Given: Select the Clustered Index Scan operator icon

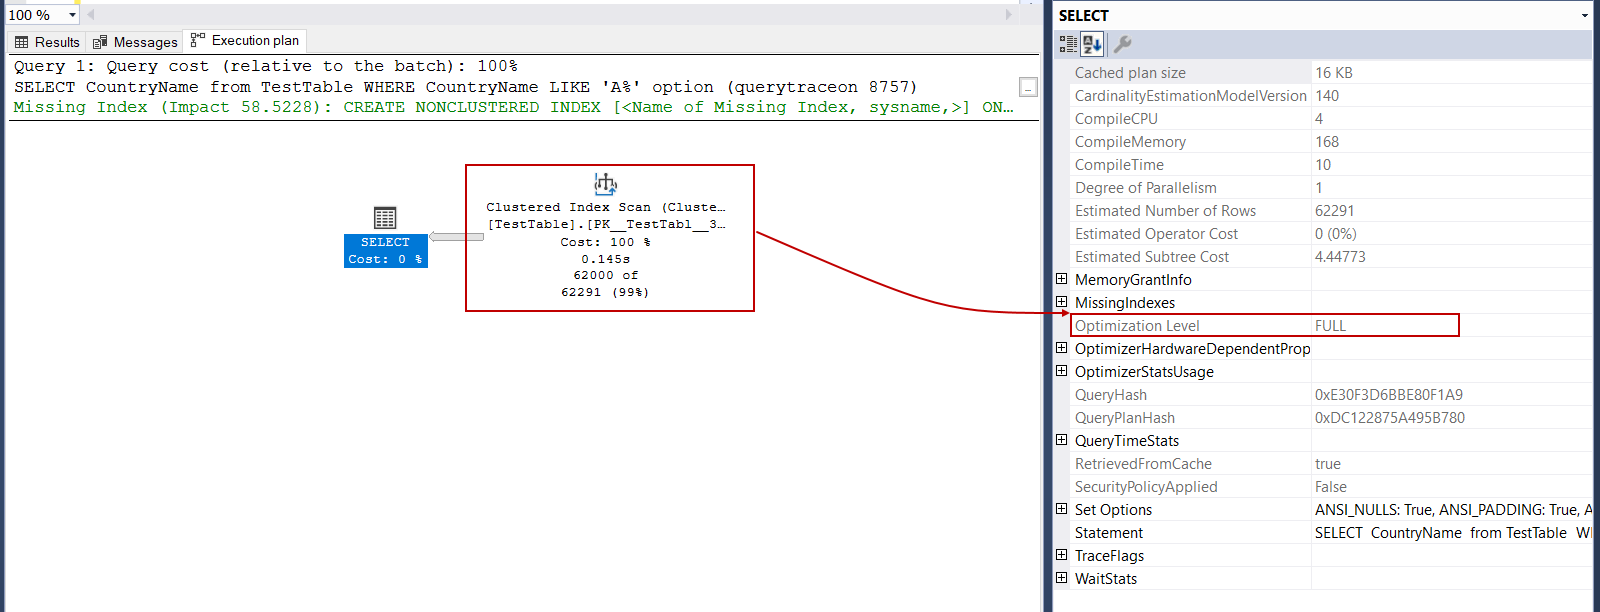Looking at the screenshot, I should [606, 183].
